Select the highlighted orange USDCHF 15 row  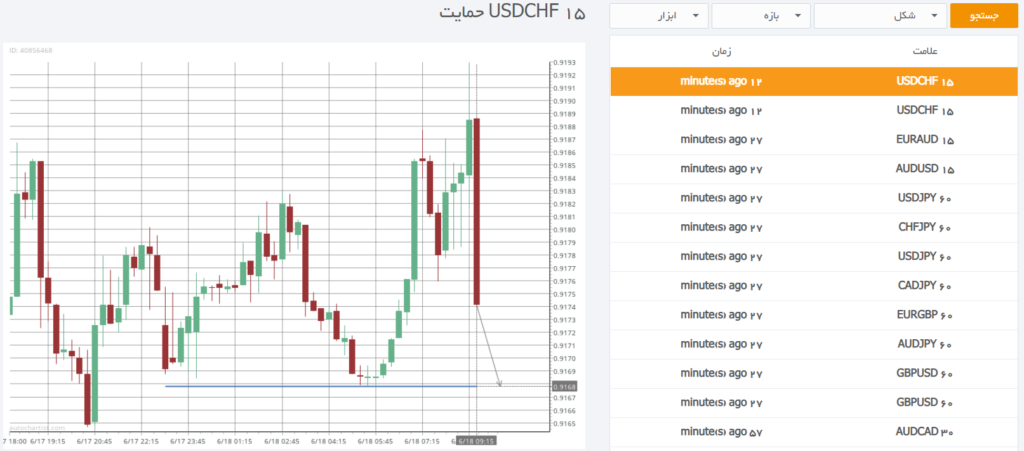pyautogui.click(x=814, y=82)
